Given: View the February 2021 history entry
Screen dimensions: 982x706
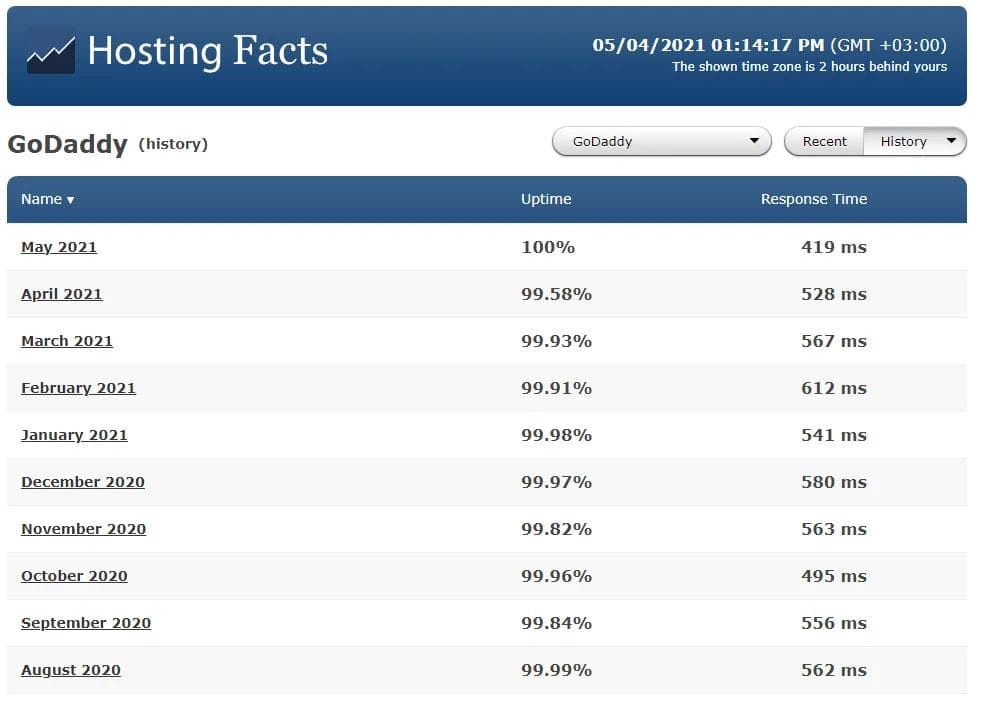Looking at the screenshot, I should [78, 388].
